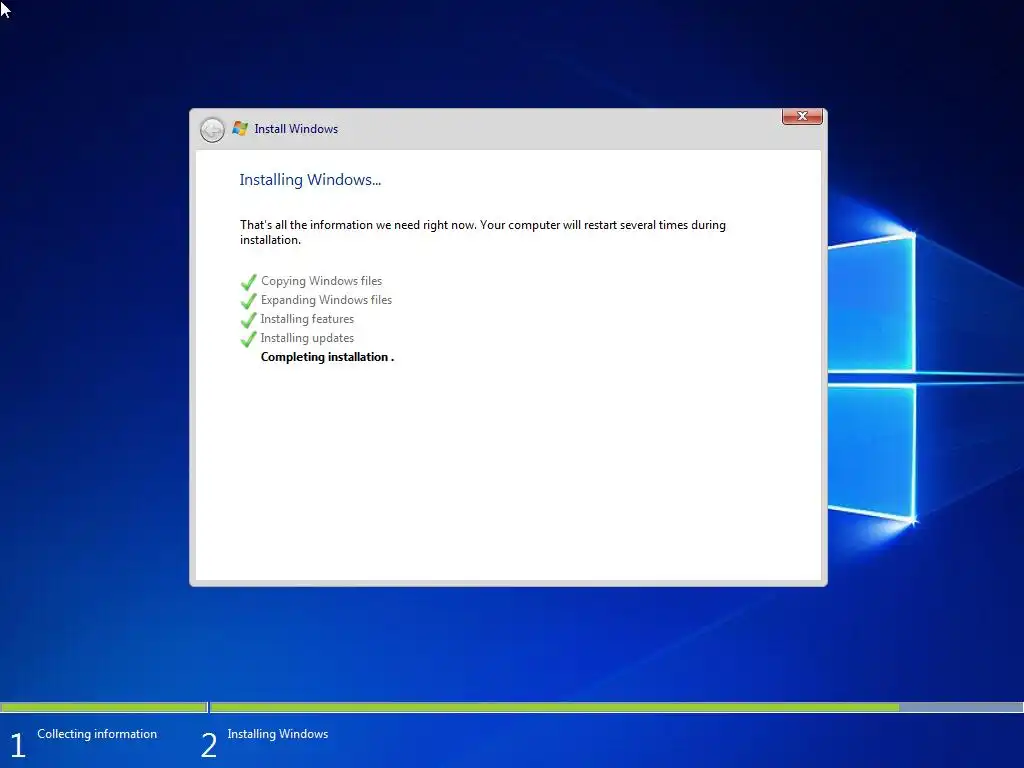
Task: Click the 'Installing Windows' stage label at bottom
Action: coord(278,734)
